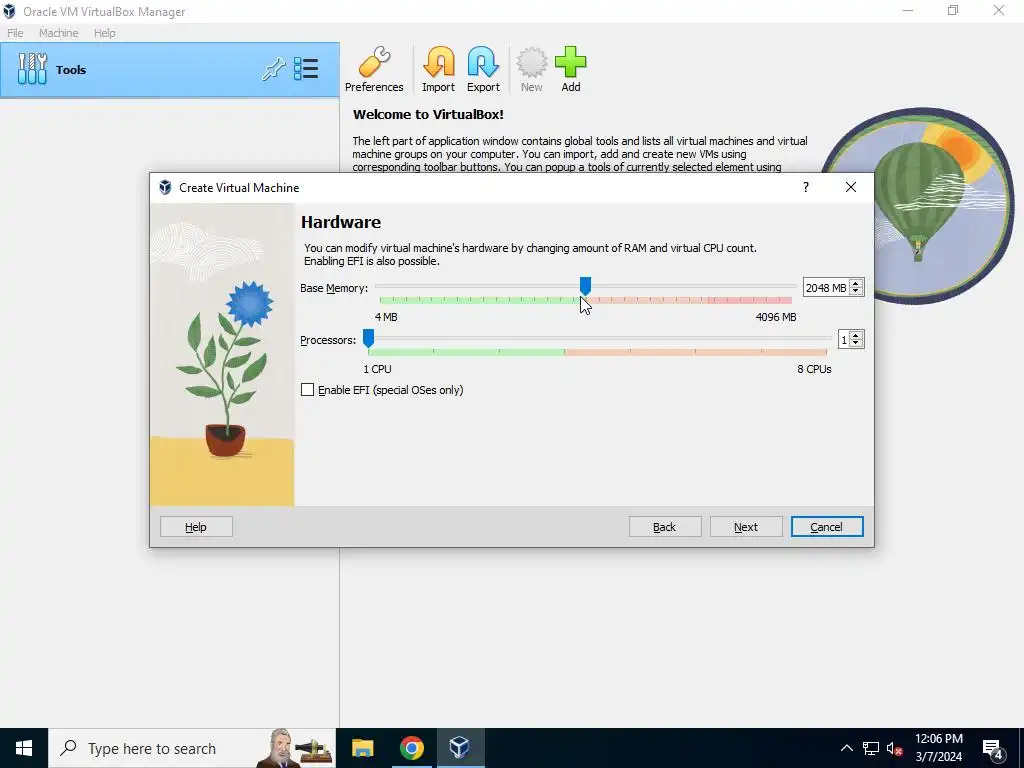This screenshot has width=1024, height=768.
Task: Select the Tools icon in the left panel
Action: click(32, 69)
